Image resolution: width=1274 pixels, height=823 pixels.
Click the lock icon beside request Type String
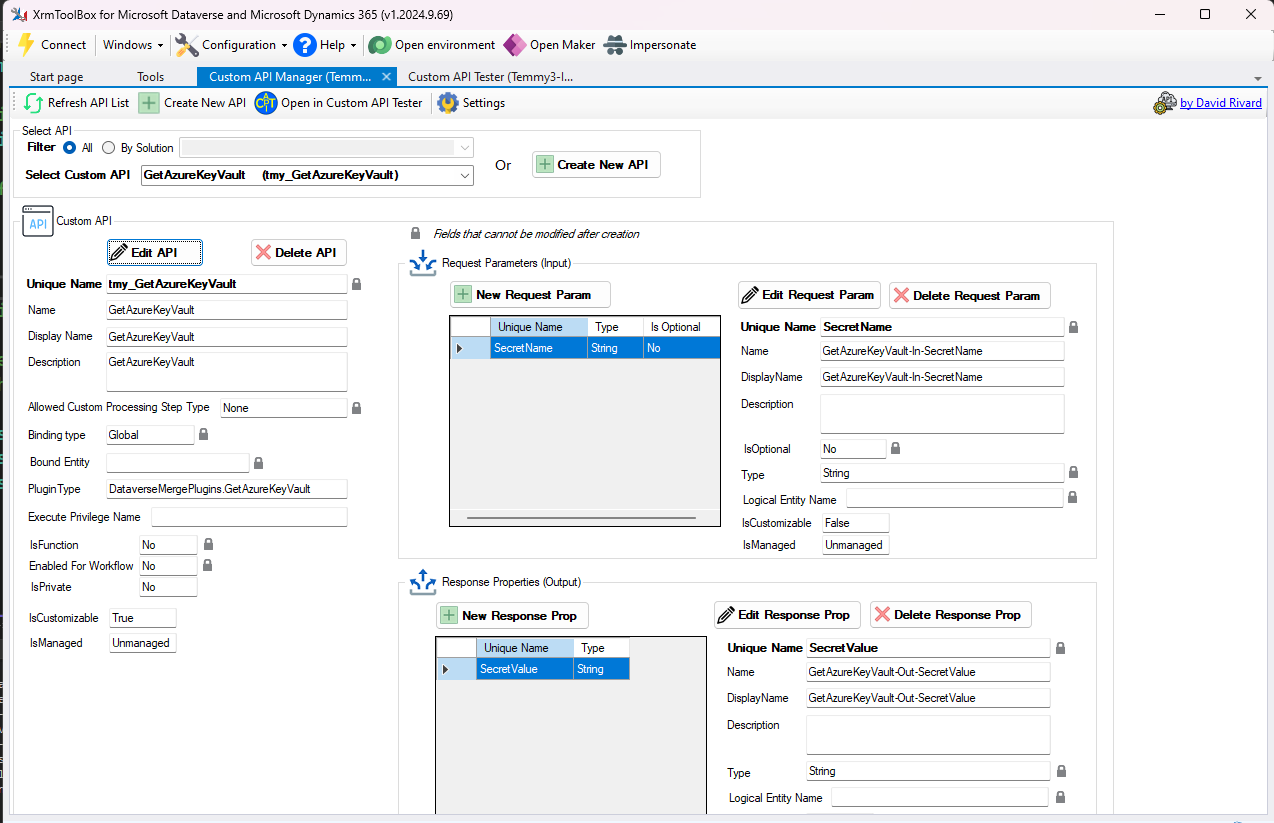coord(1073,473)
